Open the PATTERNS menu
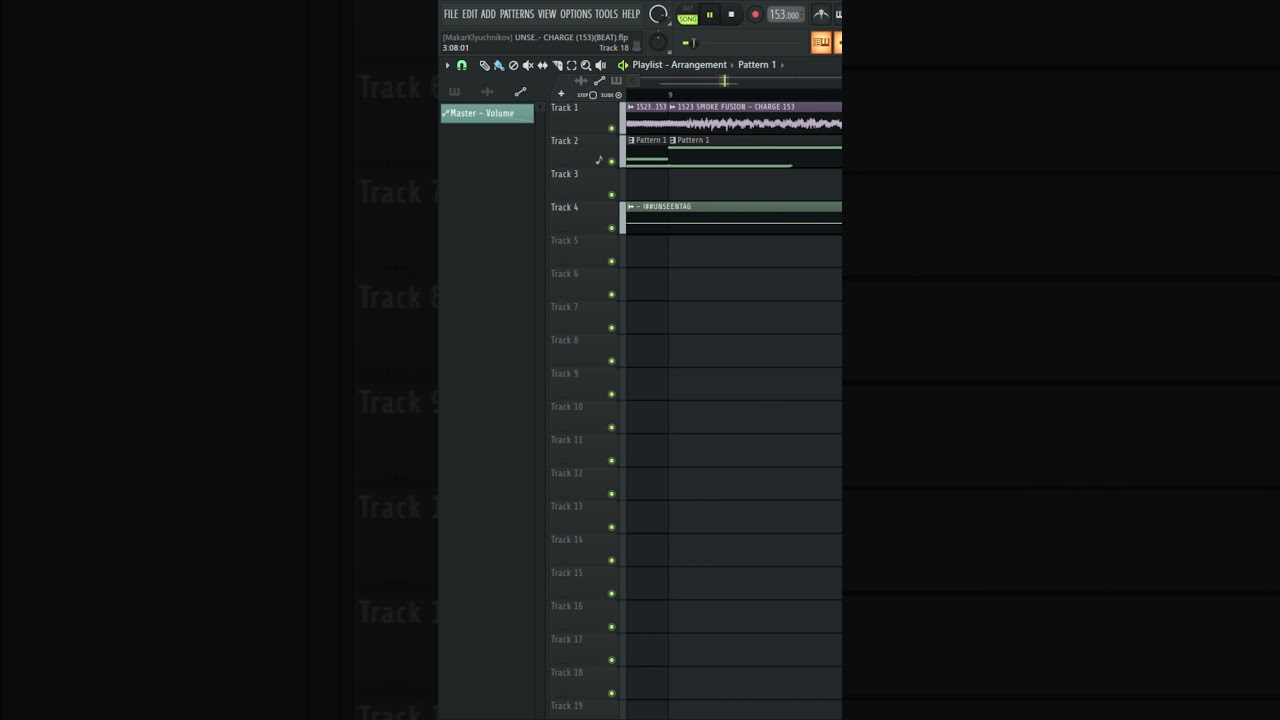 tap(517, 14)
